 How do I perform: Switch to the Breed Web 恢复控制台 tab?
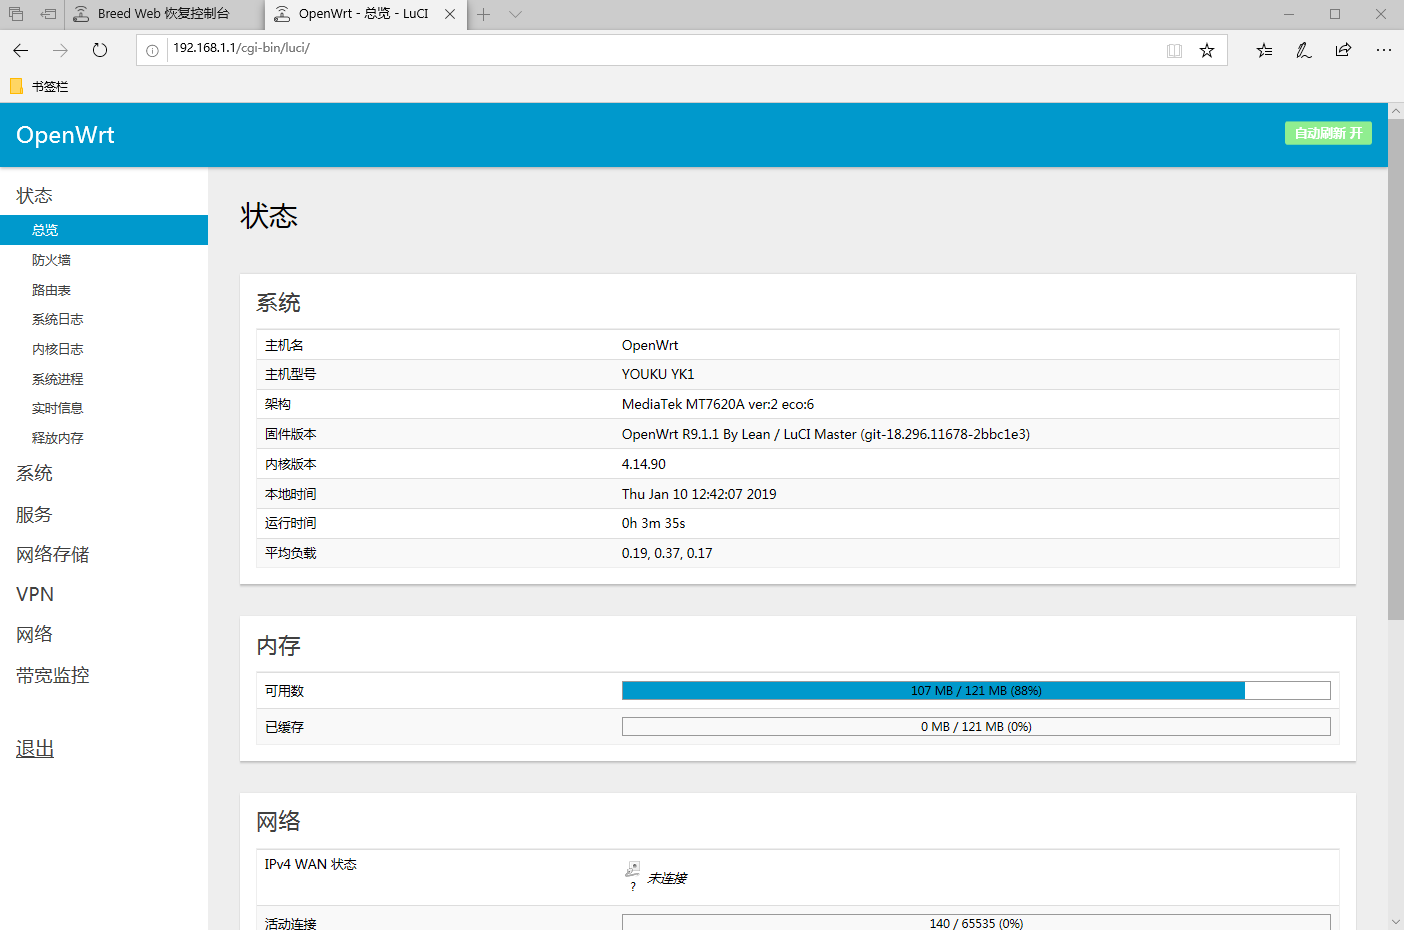[x=165, y=14]
